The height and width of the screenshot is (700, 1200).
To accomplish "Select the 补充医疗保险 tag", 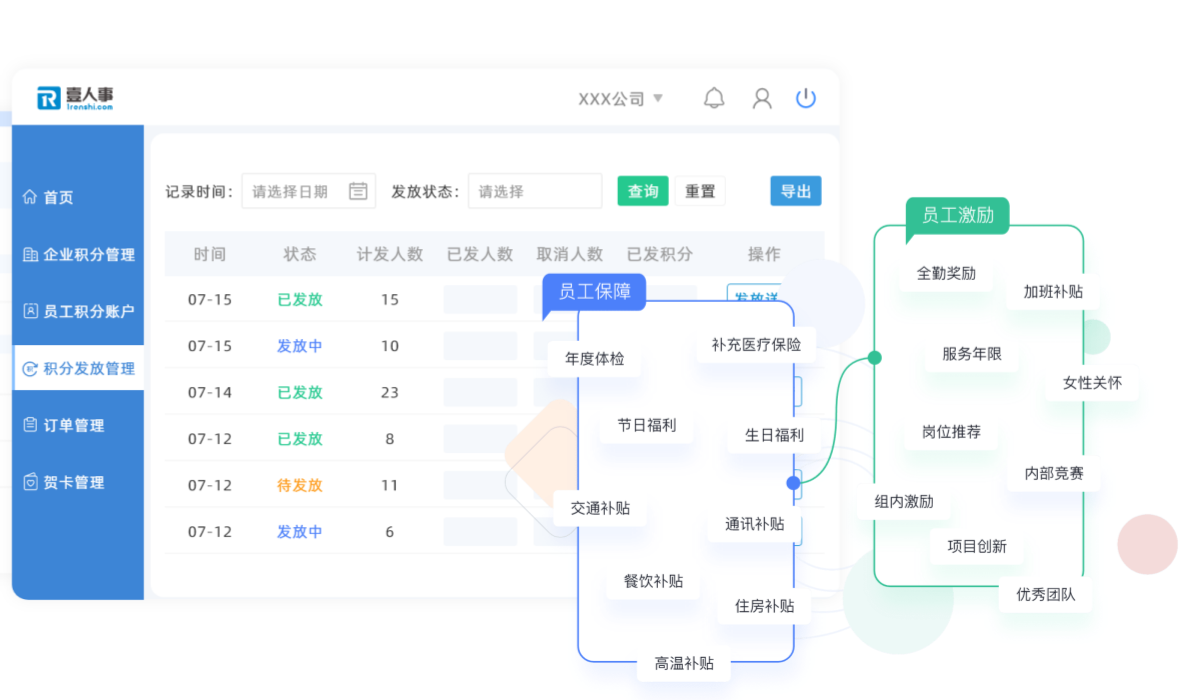I will click(756, 344).
